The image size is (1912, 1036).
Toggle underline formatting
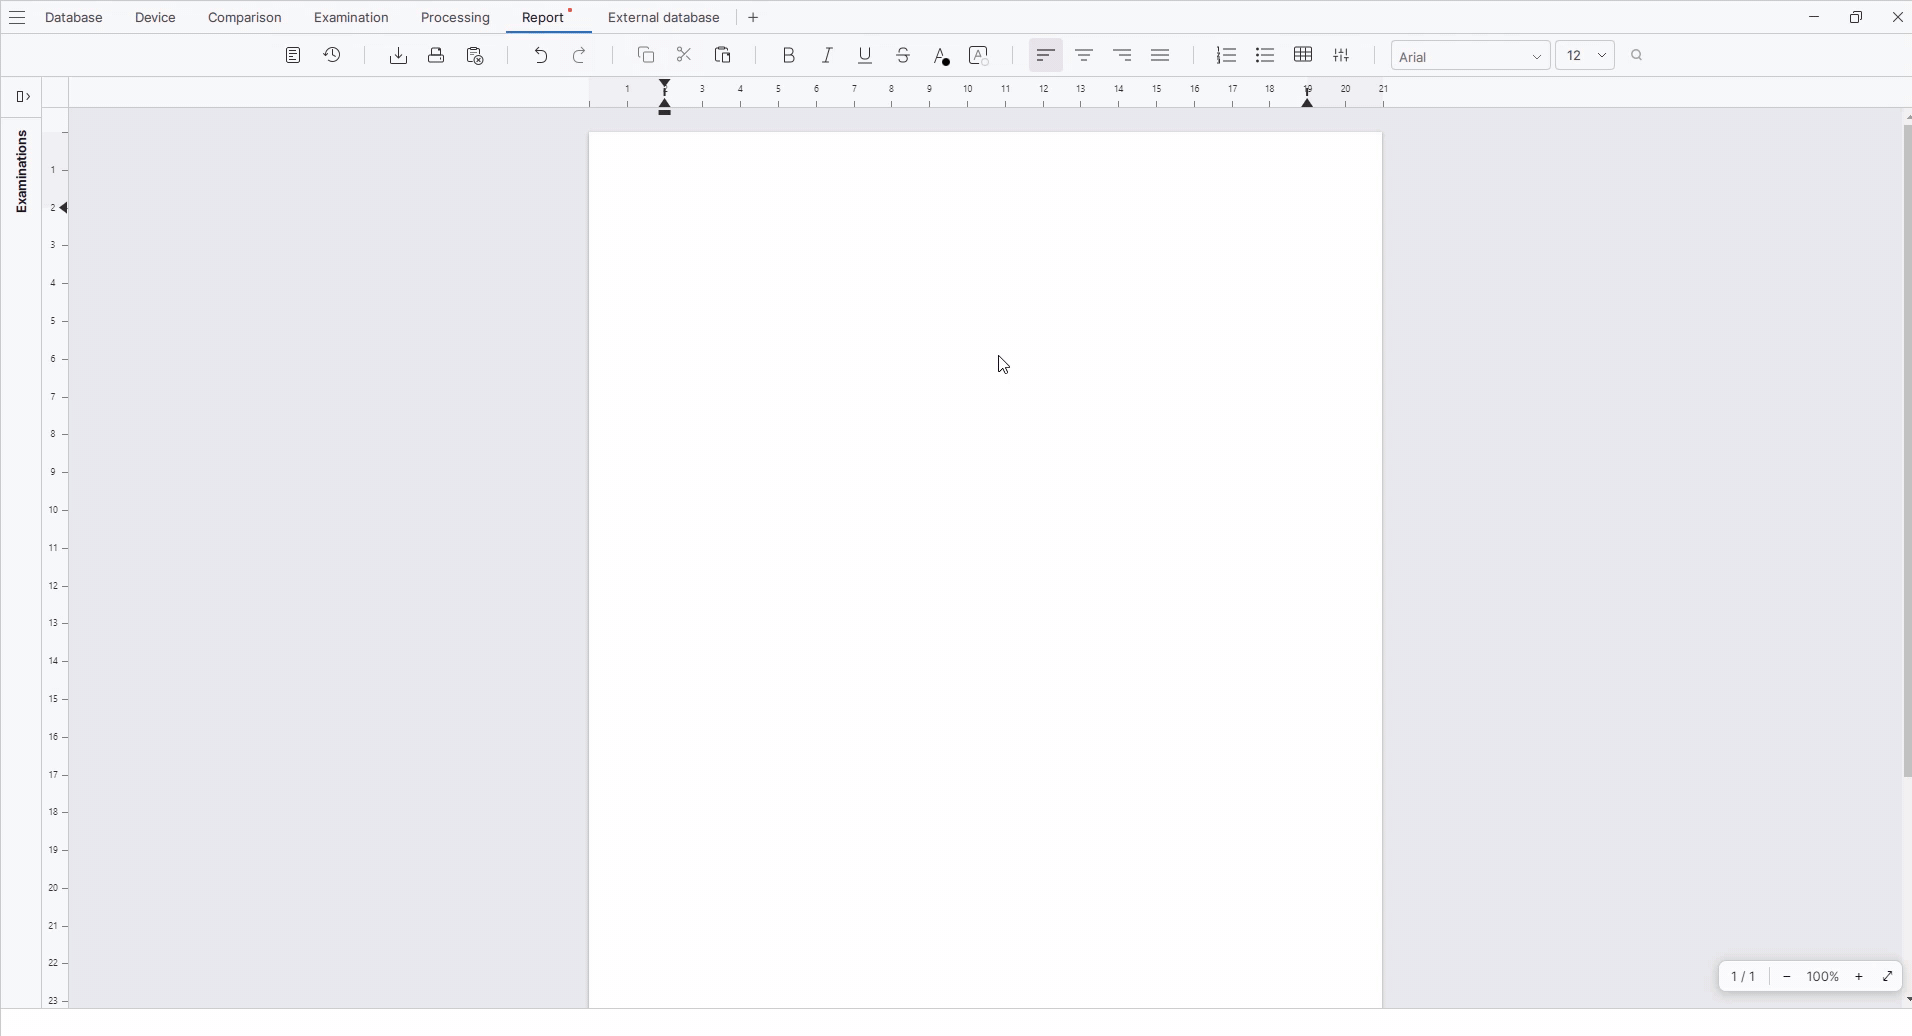coord(866,56)
